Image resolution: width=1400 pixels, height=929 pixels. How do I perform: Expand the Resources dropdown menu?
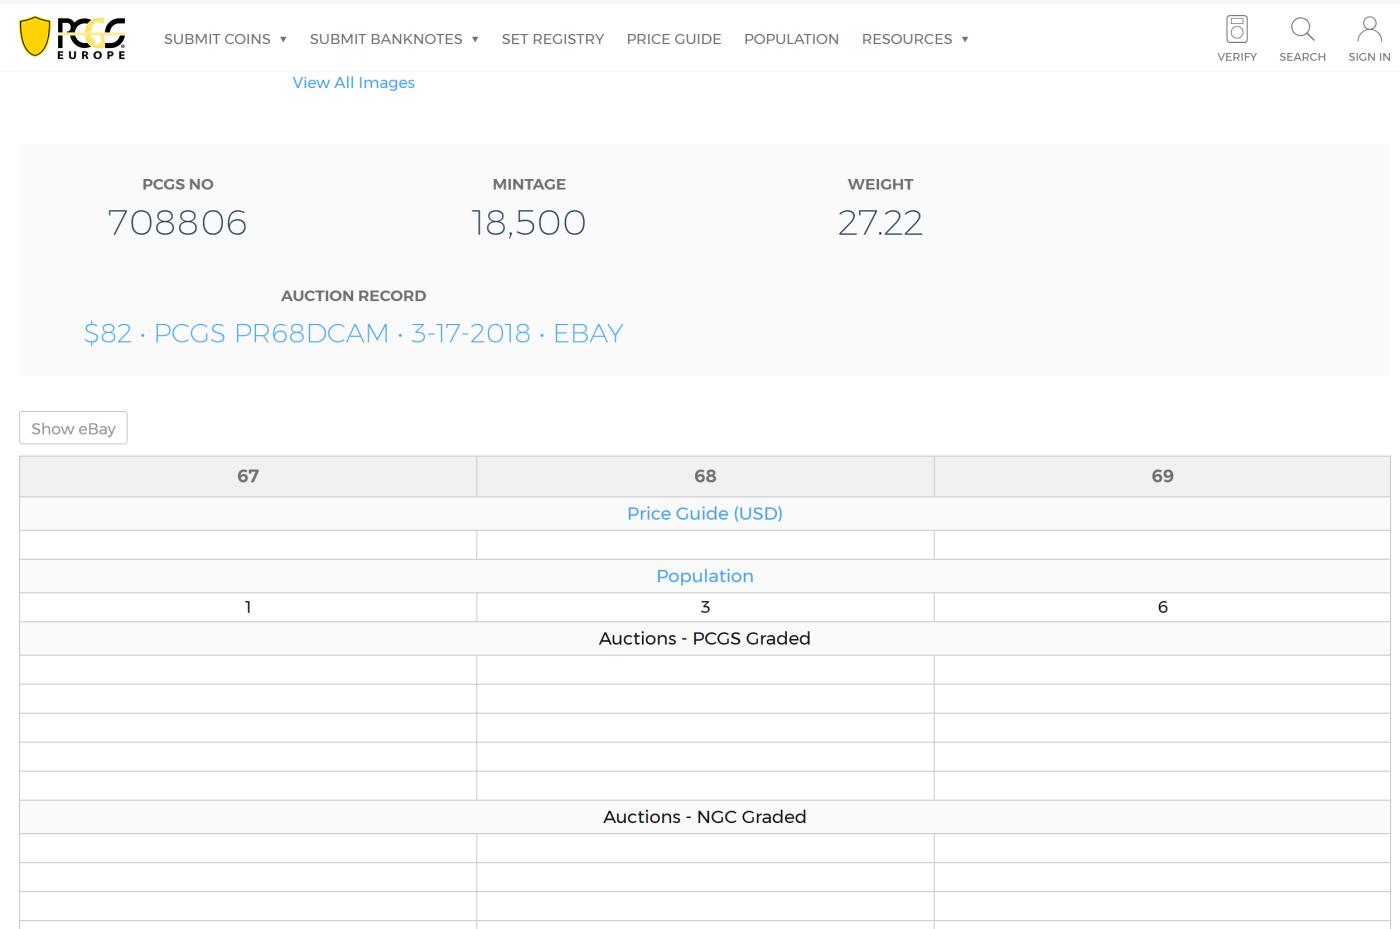tap(915, 39)
